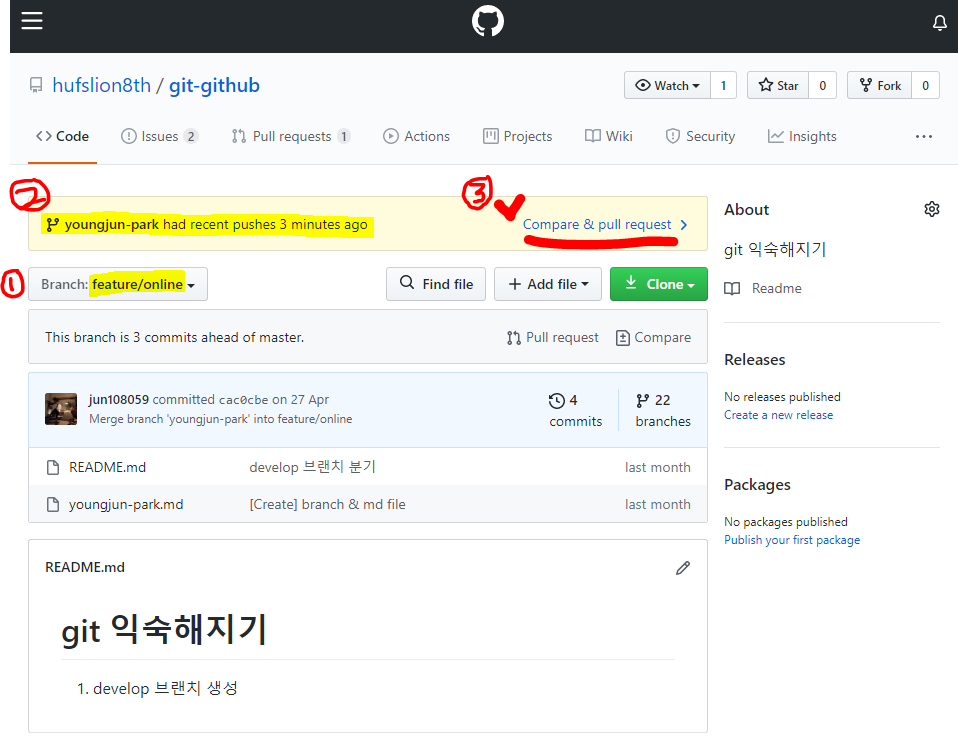
Task: Fork the git-github repository
Action: pyautogui.click(x=880, y=86)
